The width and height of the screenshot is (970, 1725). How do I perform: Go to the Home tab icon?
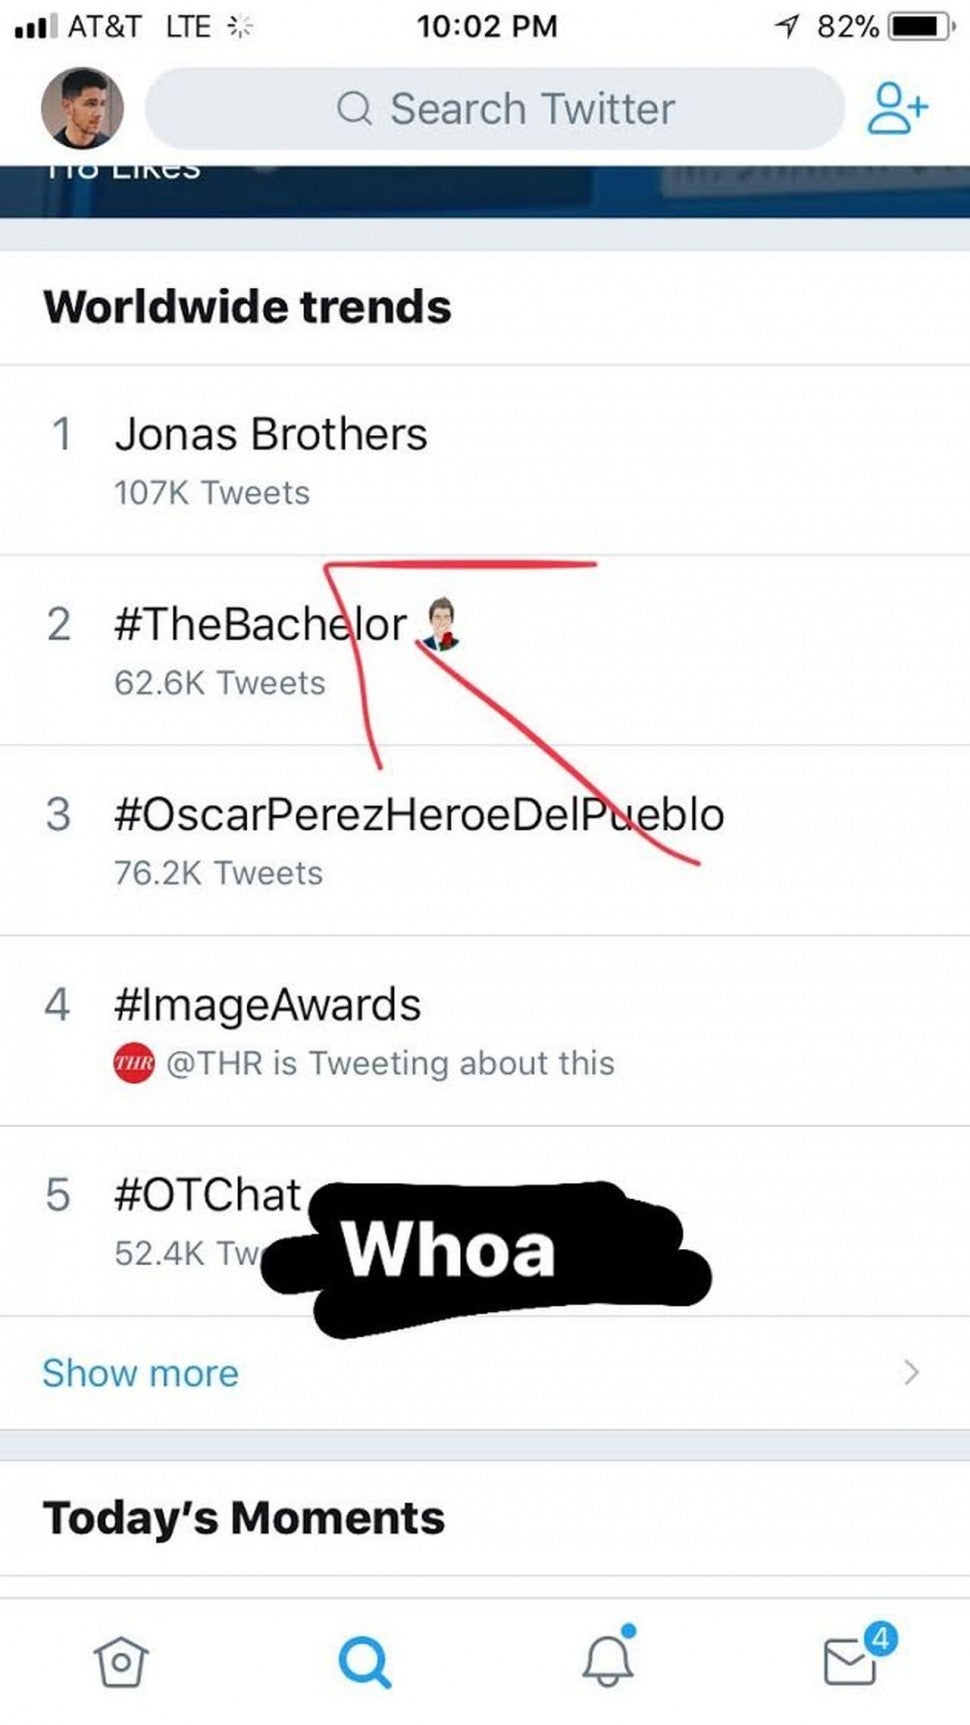point(121,1662)
